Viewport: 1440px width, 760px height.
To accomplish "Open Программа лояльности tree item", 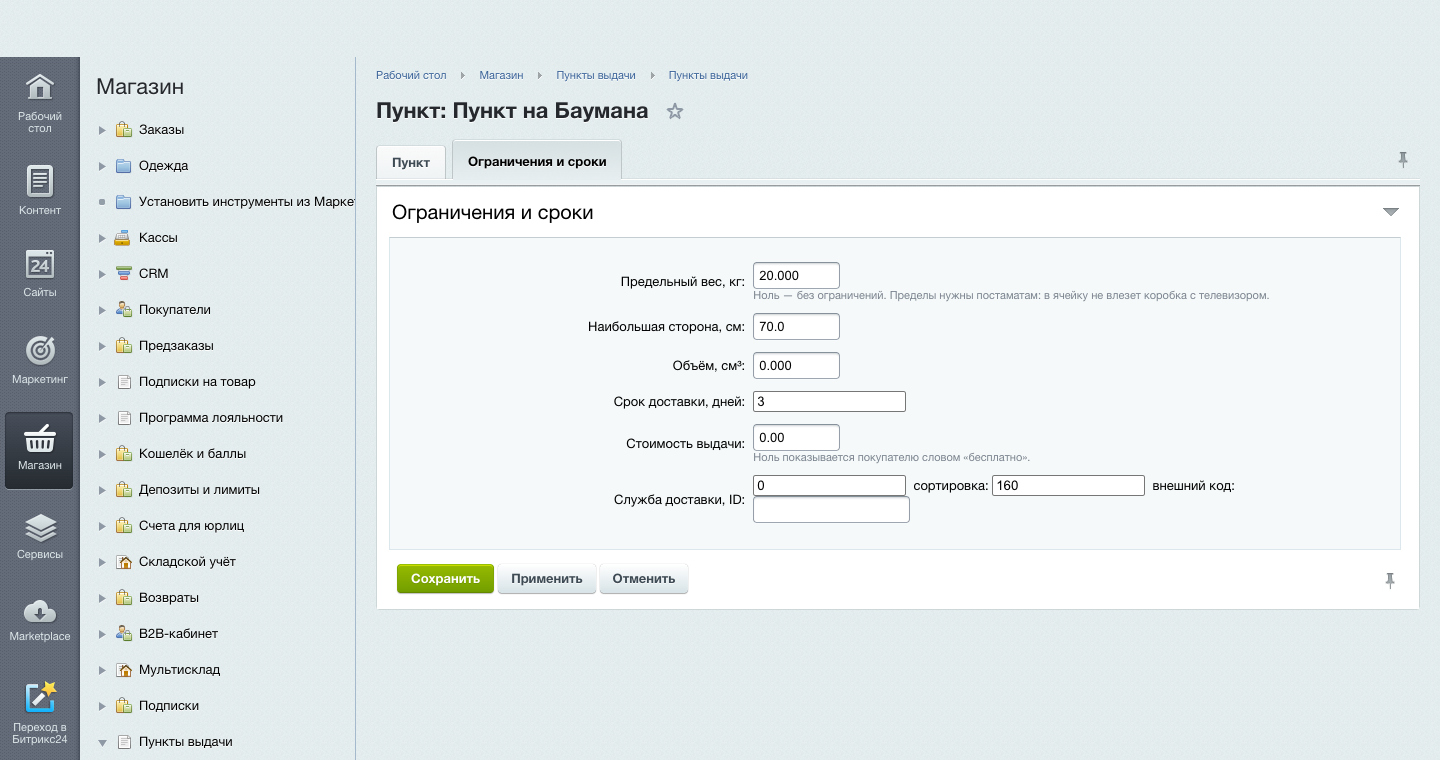I will click(x=211, y=418).
